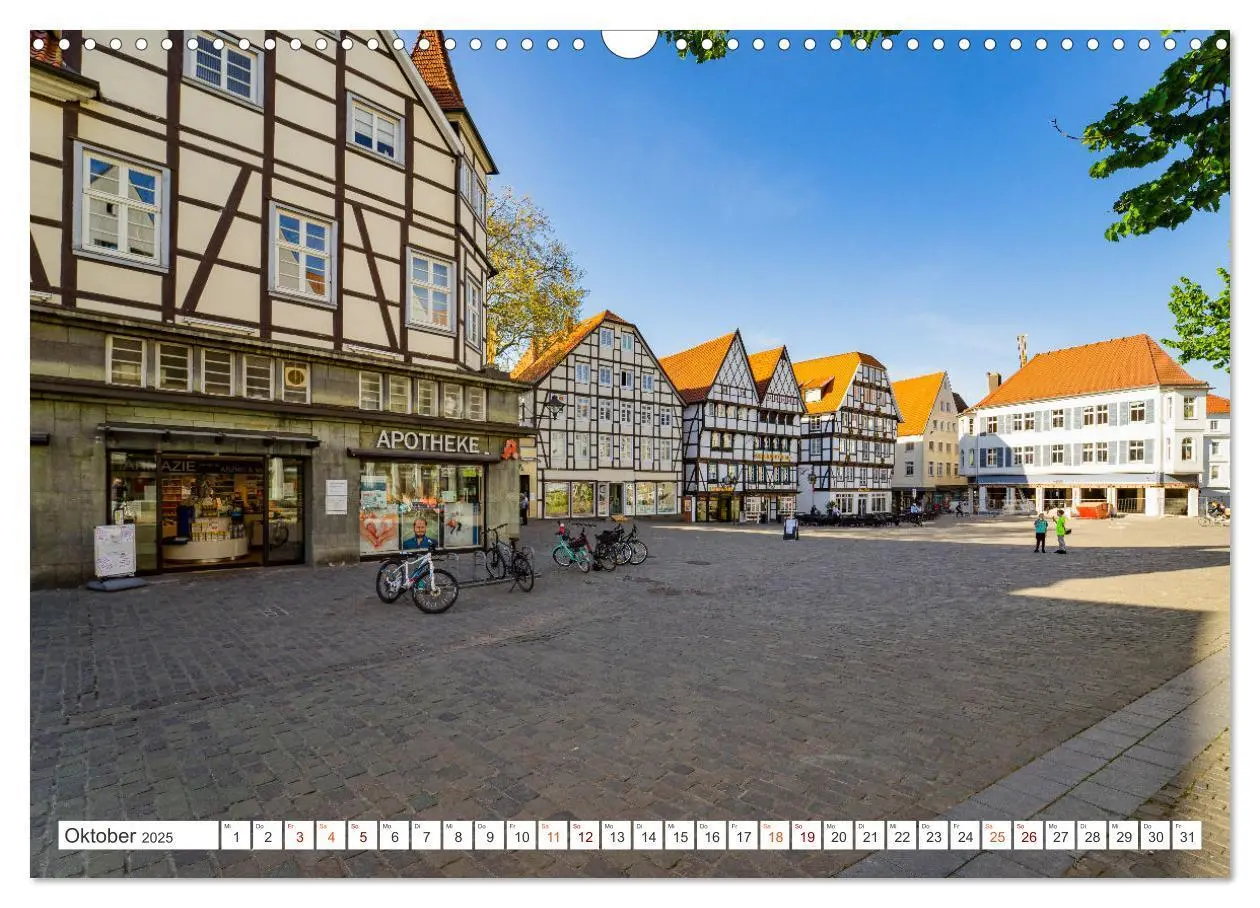
Task: Click date 14 in the calendar strip
Action: pos(647,836)
